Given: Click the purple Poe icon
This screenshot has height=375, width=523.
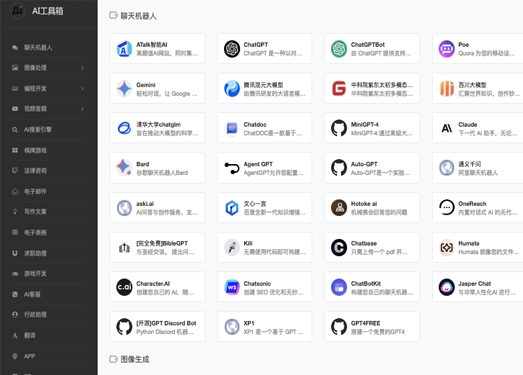Looking at the screenshot, I should 447,49.
